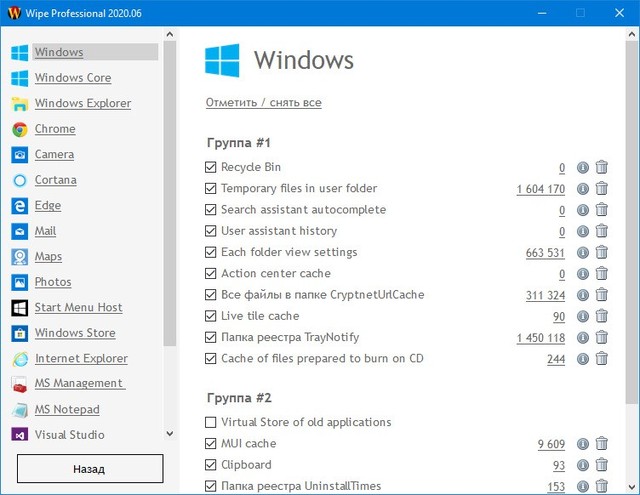Screen dimensions: 640x495
Task: Disable Action center cache checkbox
Action: [210, 274]
